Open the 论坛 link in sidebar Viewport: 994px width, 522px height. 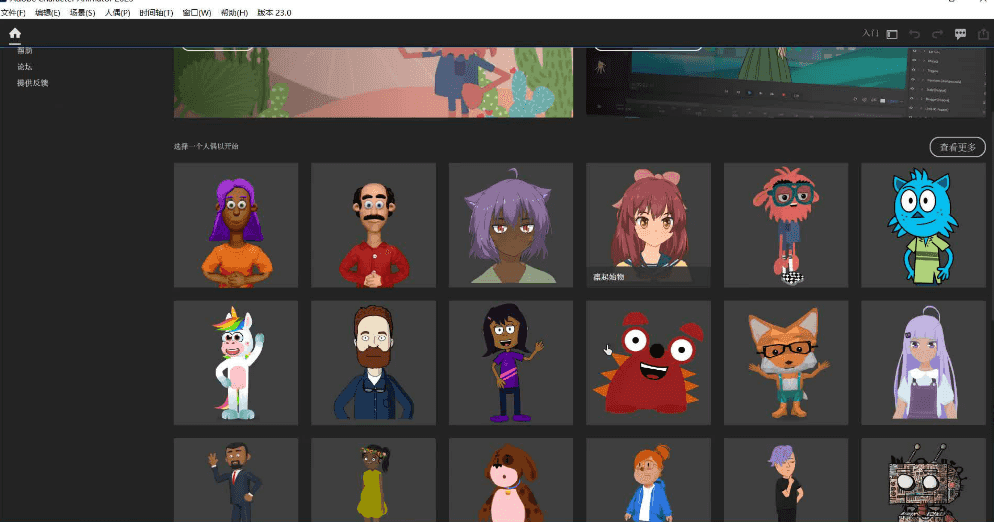click(x=25, y=66)
